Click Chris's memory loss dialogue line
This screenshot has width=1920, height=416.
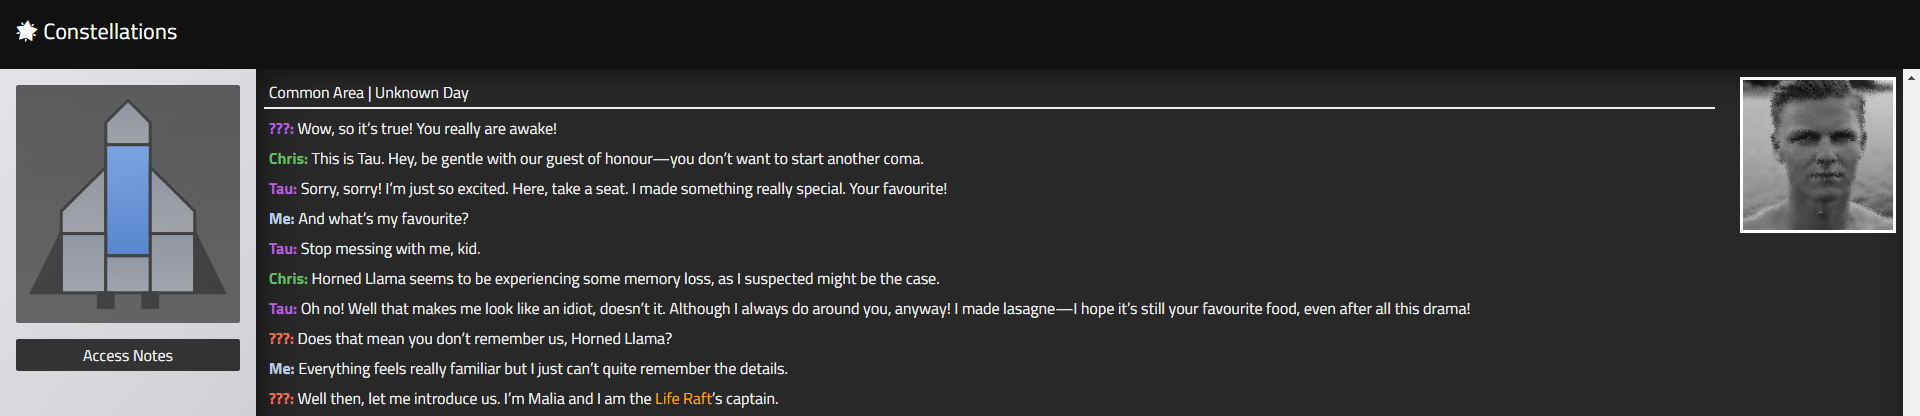pyautogui.click(x=604, y=279)
